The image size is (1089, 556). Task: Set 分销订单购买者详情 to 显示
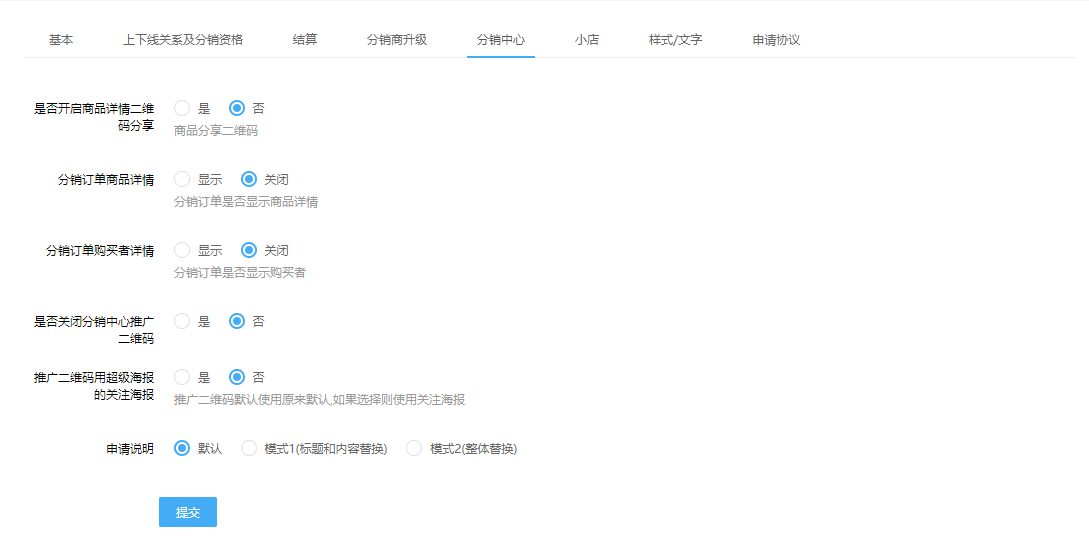(182, 250)
